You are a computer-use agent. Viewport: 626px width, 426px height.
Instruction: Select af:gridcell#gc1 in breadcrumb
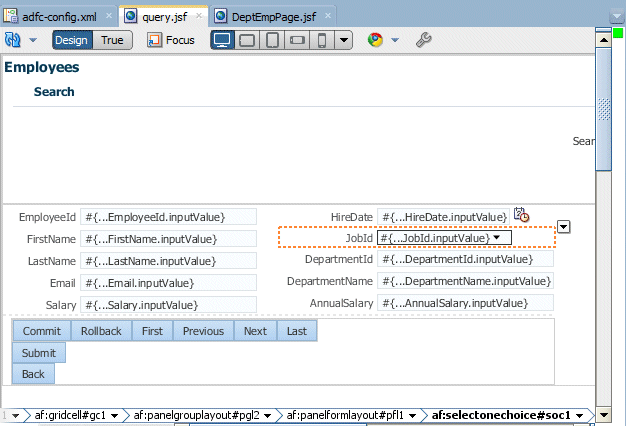click(70, 416)
